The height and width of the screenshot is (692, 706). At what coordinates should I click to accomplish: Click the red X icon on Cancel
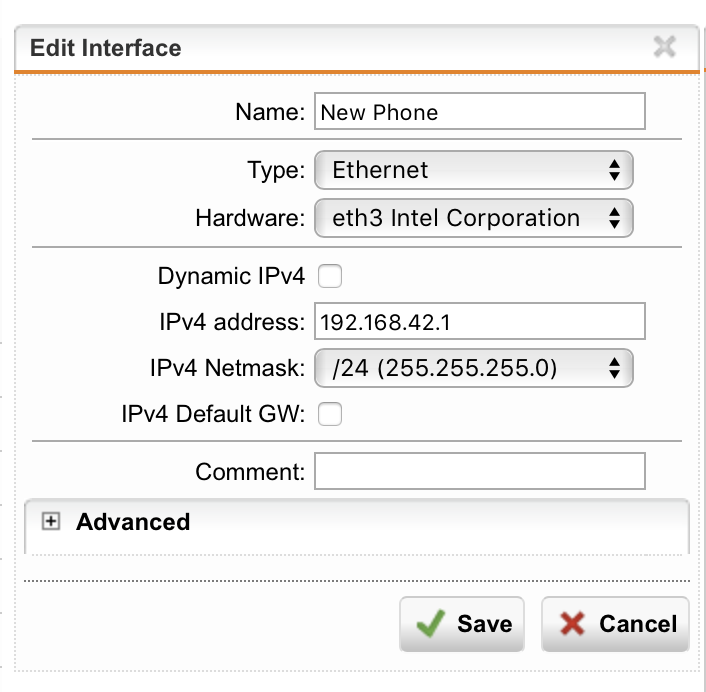coord(573,624)
